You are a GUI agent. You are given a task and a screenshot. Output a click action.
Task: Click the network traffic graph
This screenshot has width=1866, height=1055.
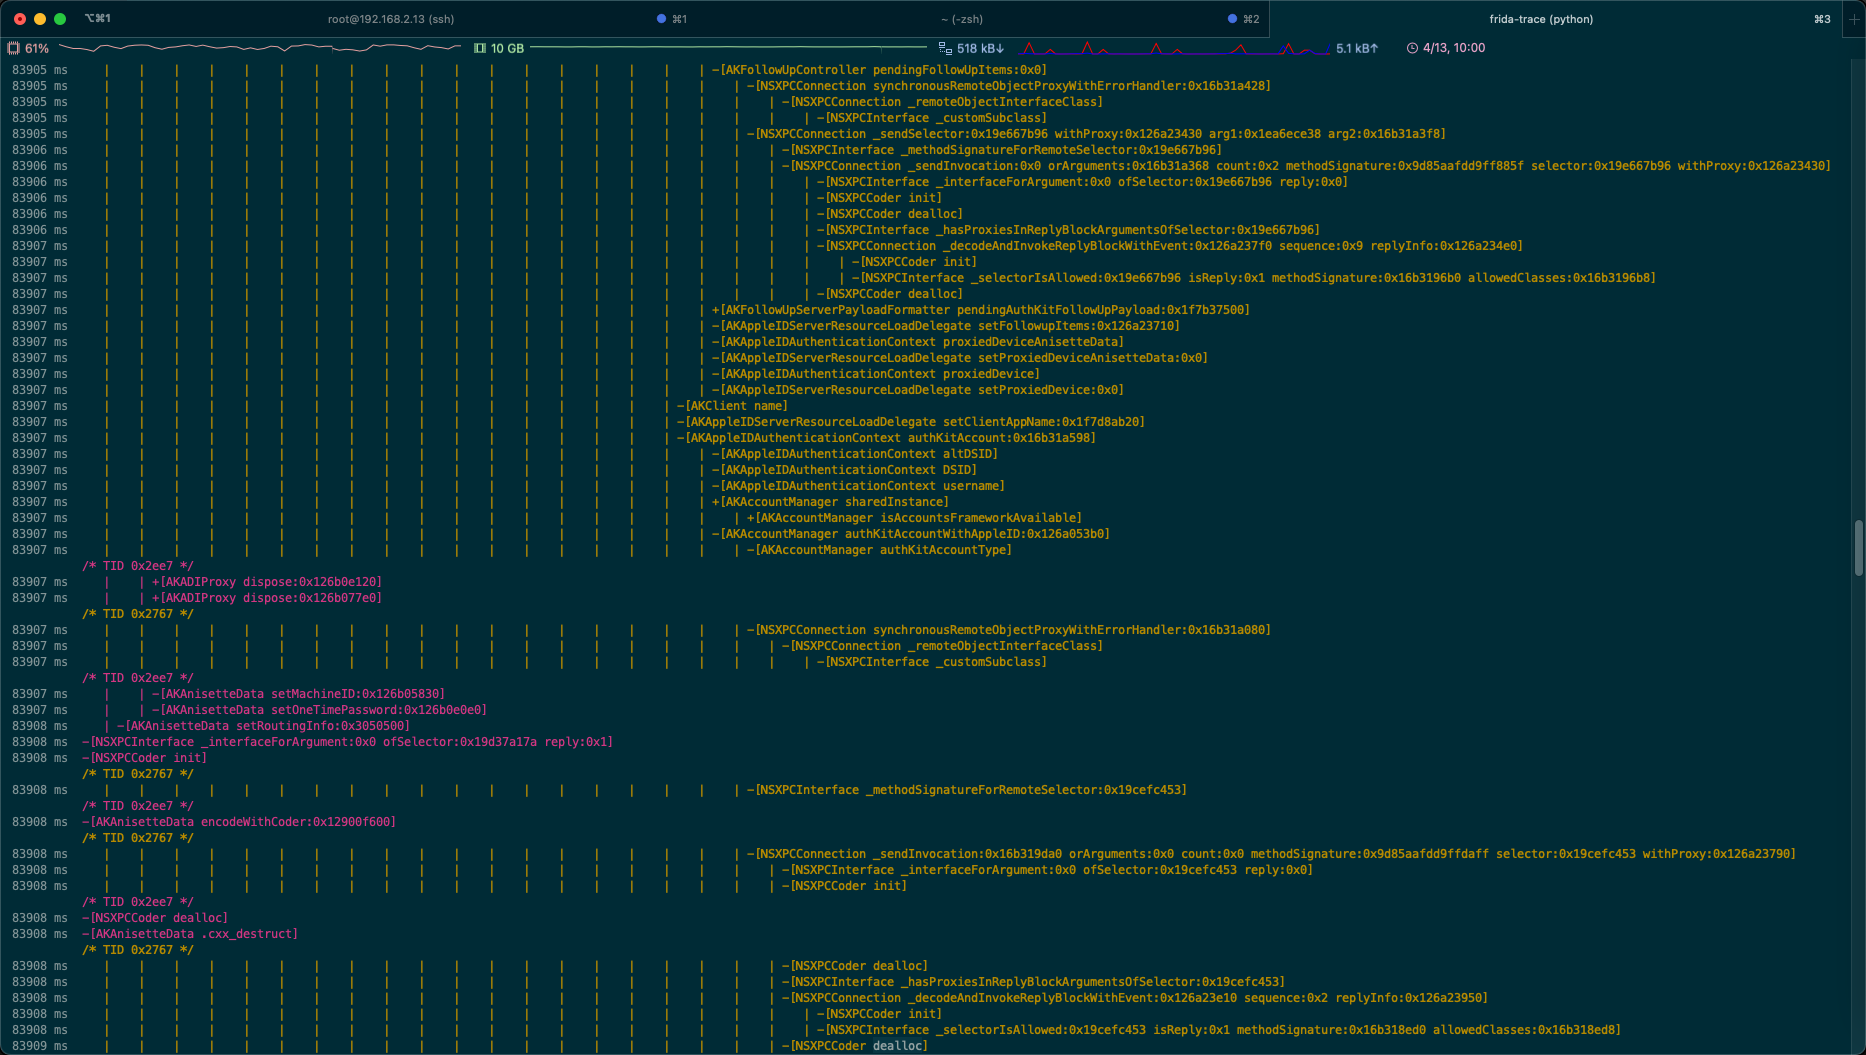pos(1175,48)
